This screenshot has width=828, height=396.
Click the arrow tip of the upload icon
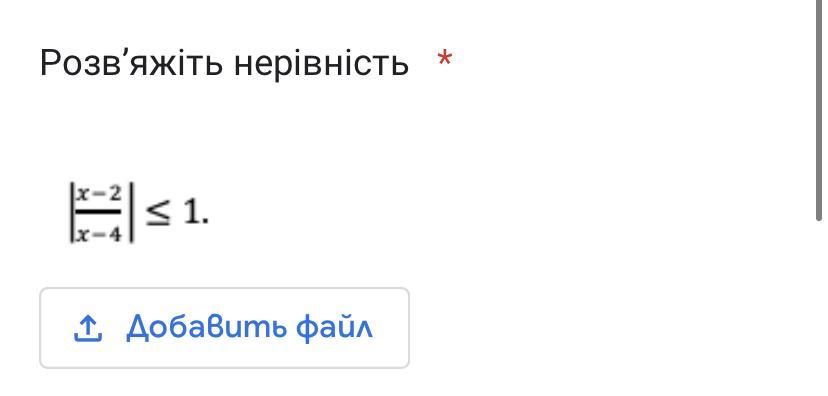point(88,319)
